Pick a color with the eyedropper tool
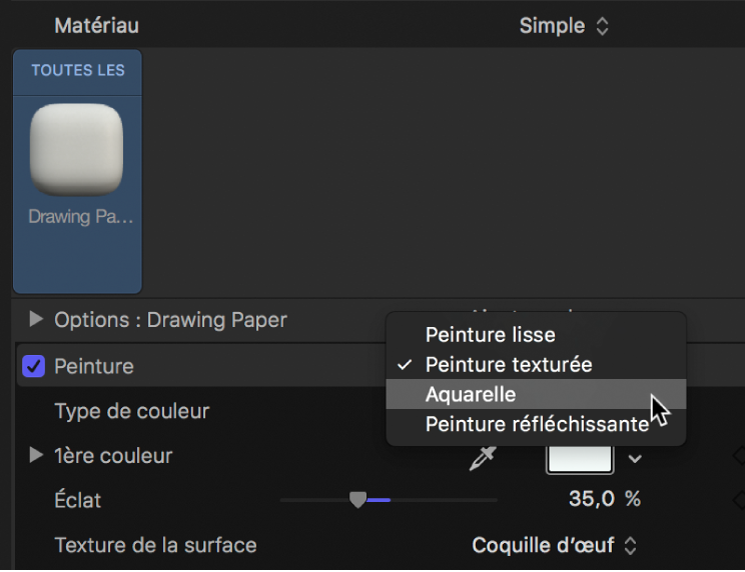 click(x=482, y=458)
